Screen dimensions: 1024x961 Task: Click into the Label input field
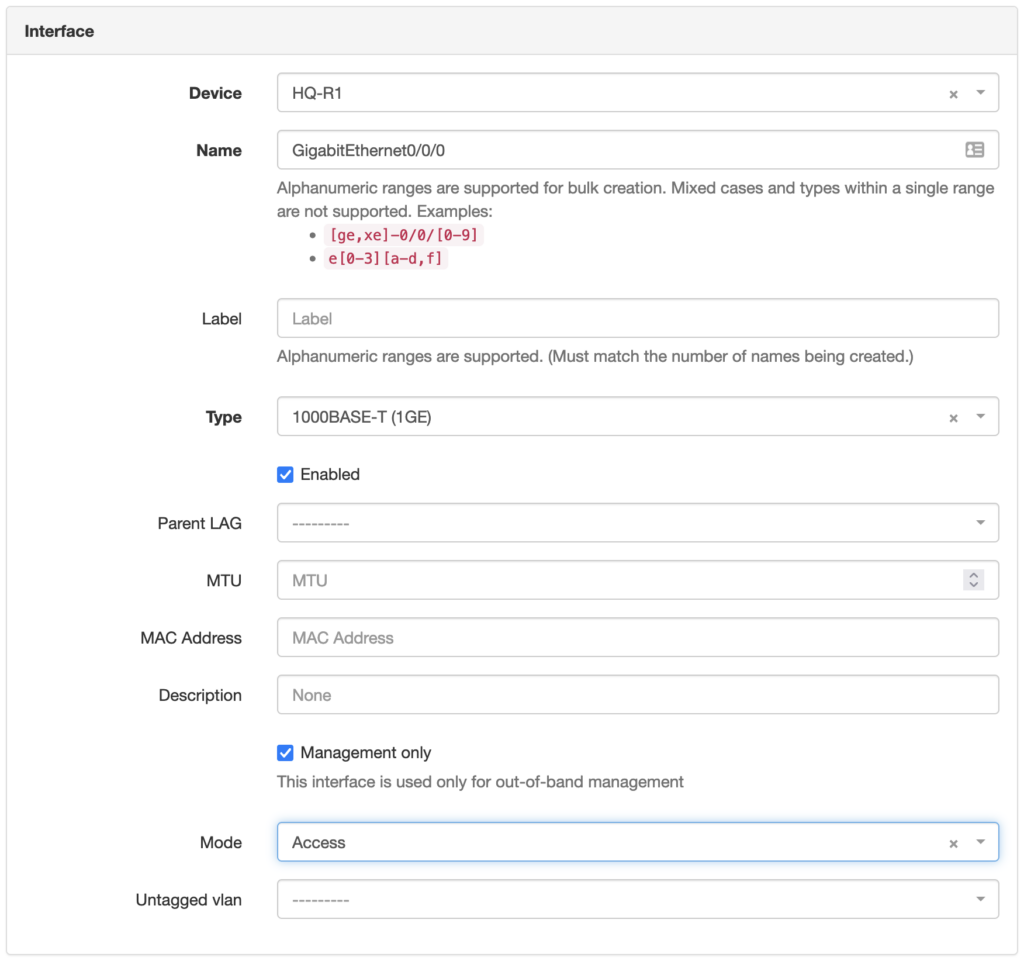[x=637, y=319]
